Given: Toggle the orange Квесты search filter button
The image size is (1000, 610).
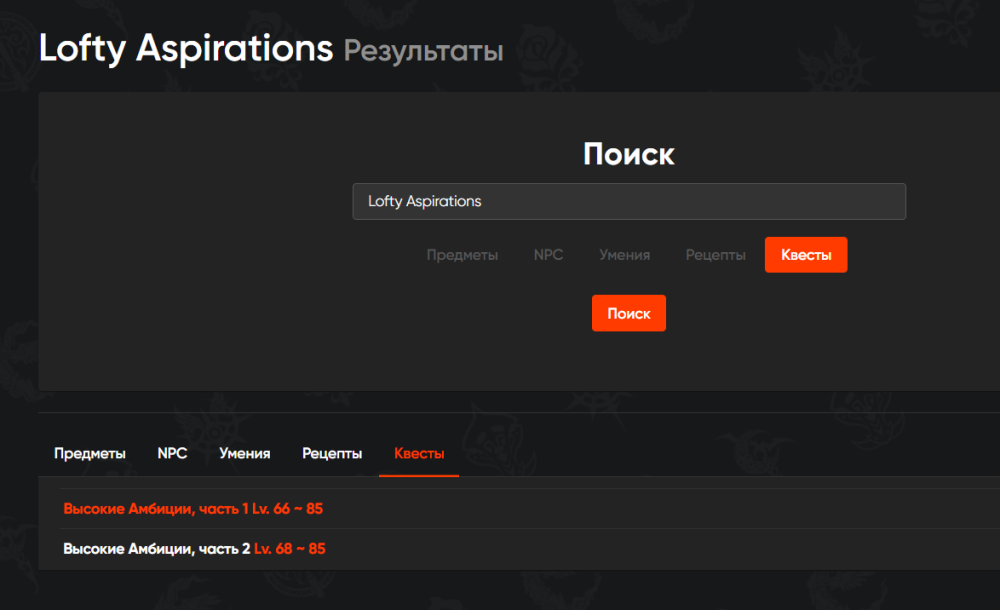Looking at the screenshot, I should tap(805, 255).
